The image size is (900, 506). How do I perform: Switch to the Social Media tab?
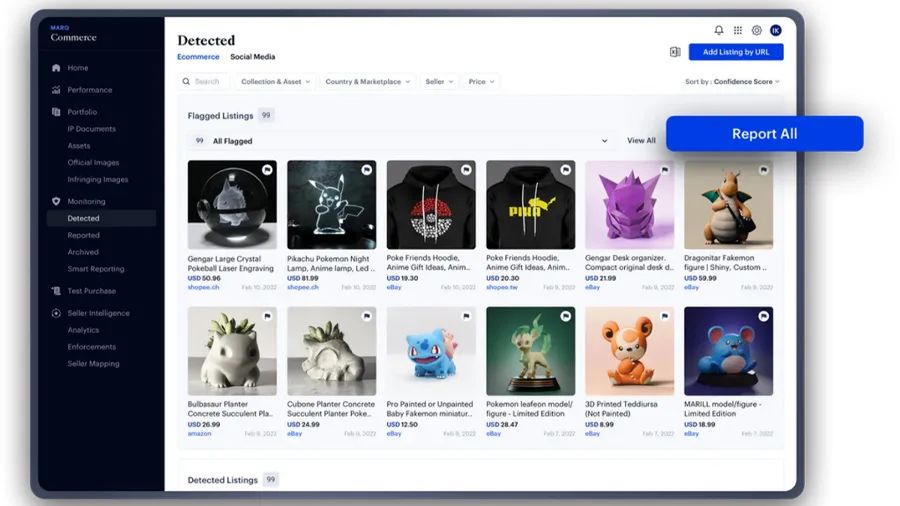(x=253, y=57)
